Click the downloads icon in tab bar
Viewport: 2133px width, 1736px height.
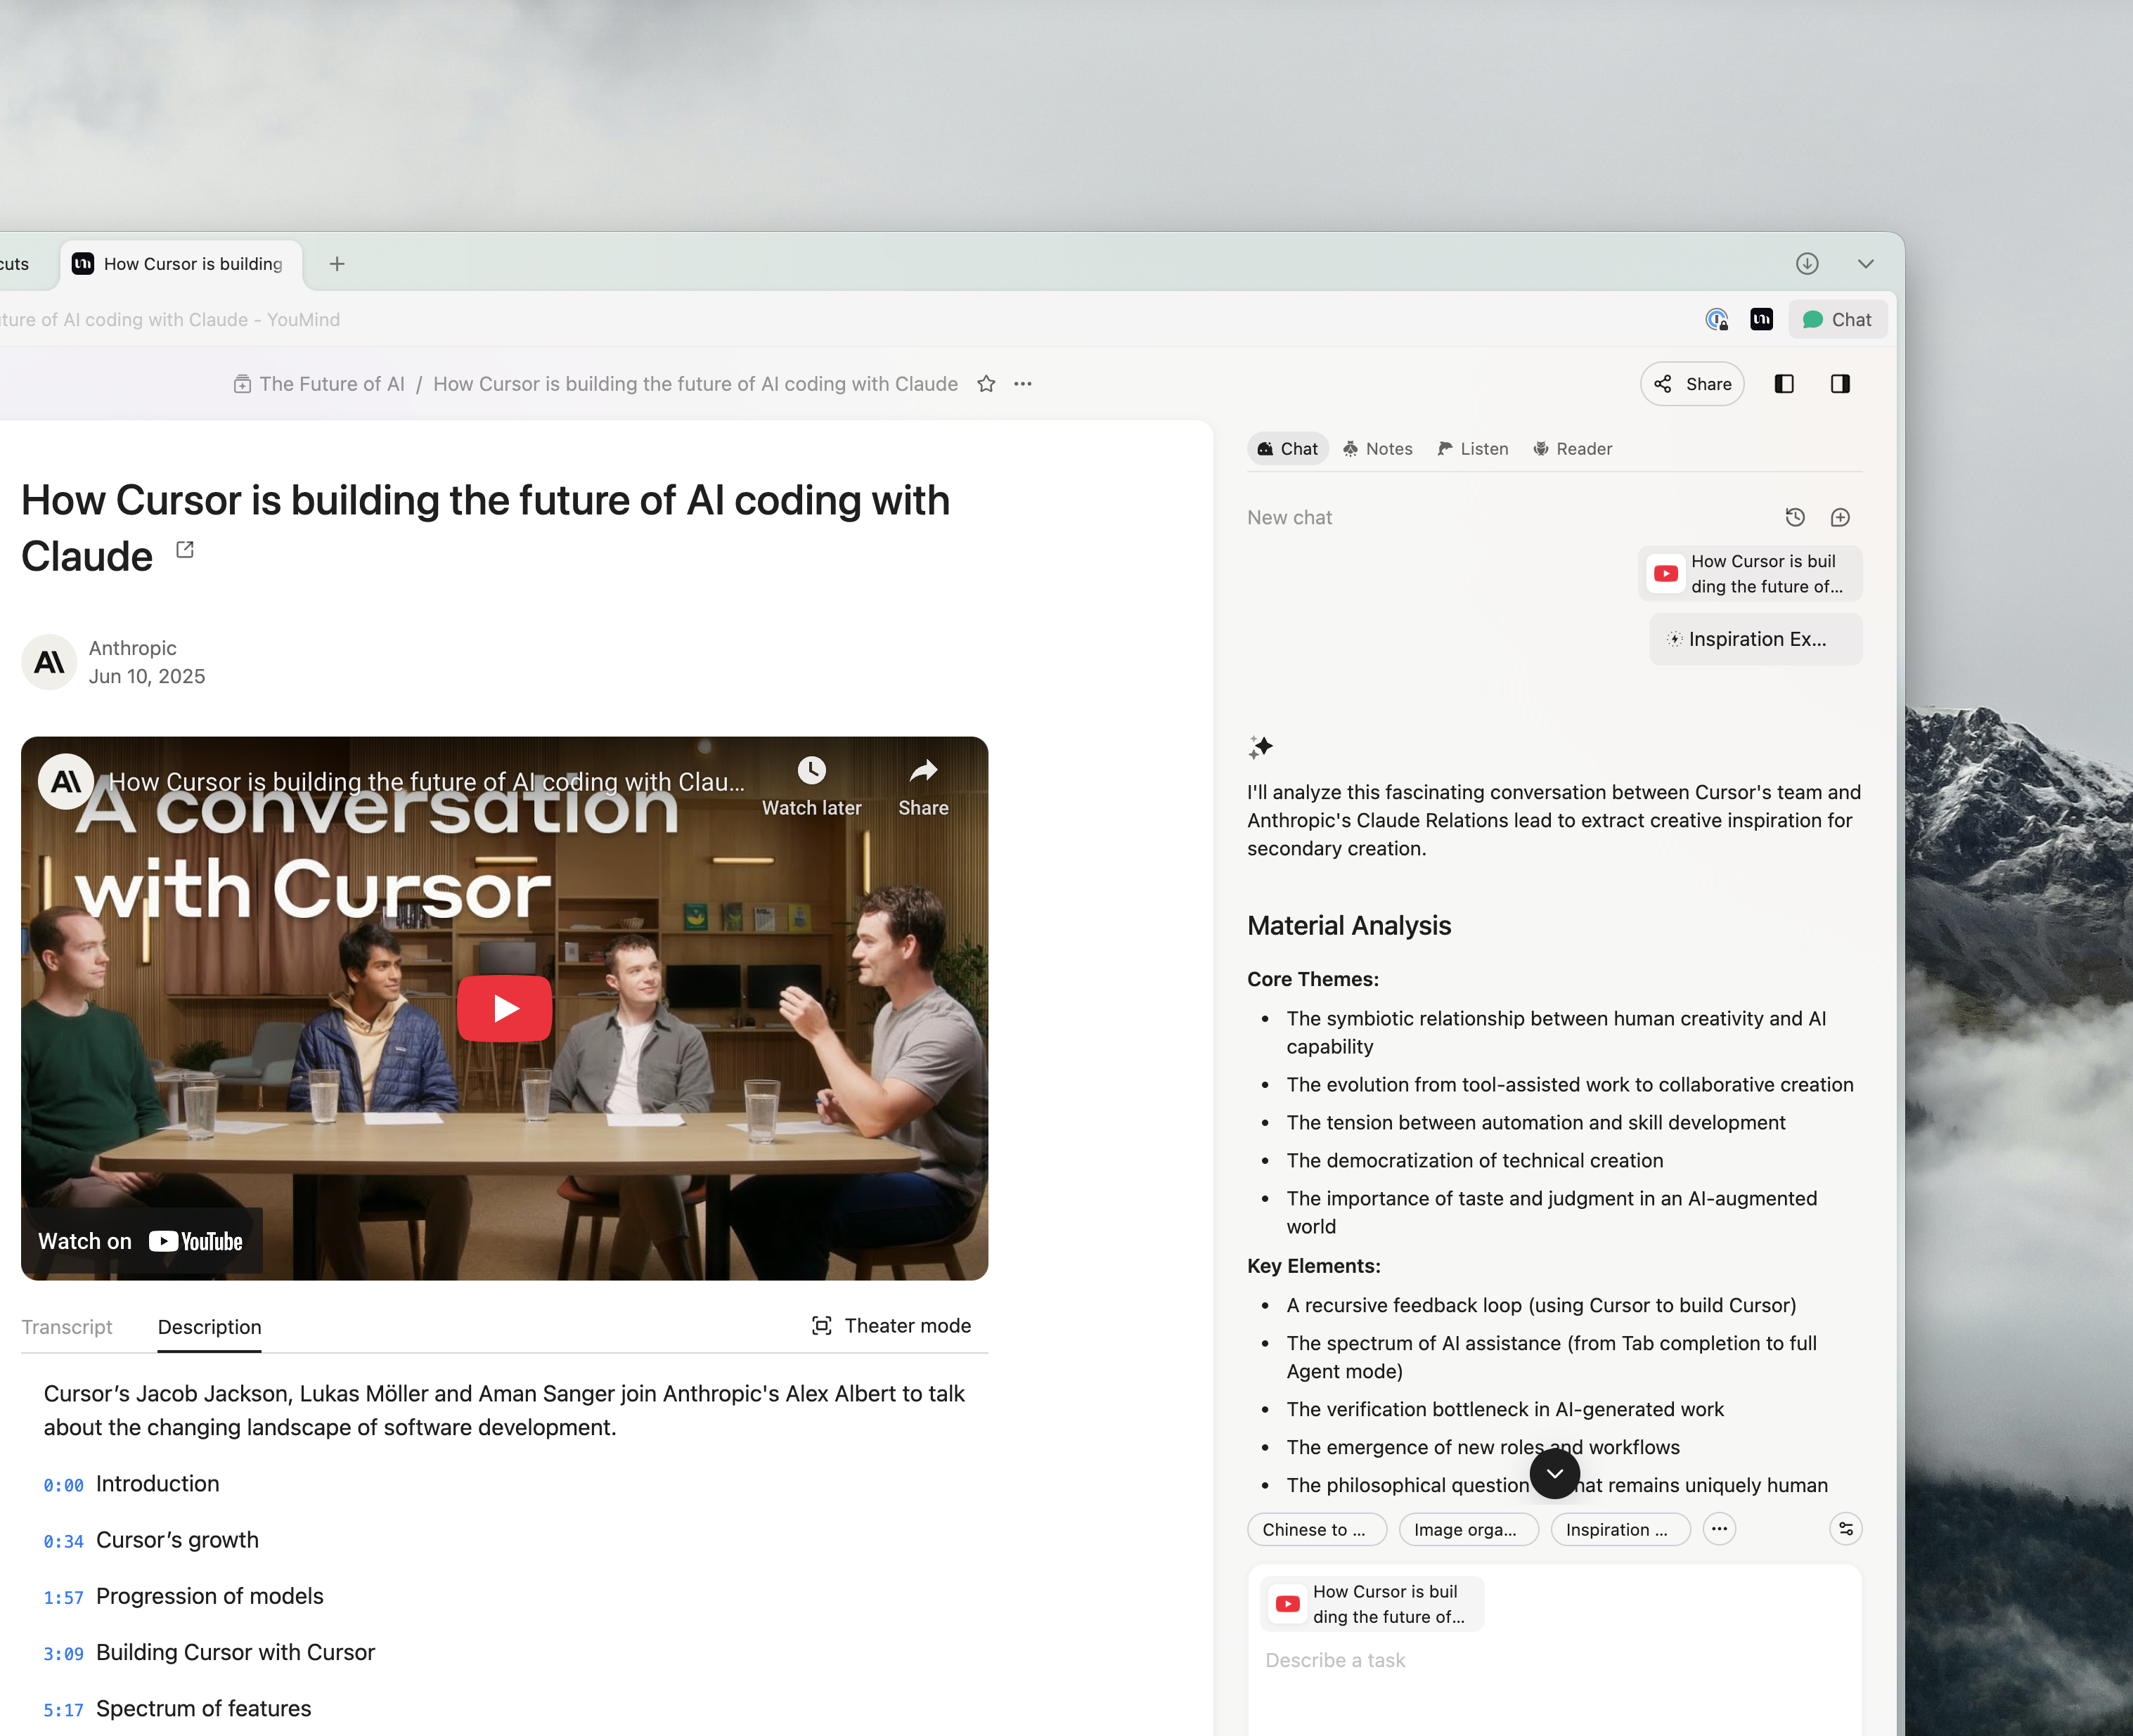[x=1806, y=263]
